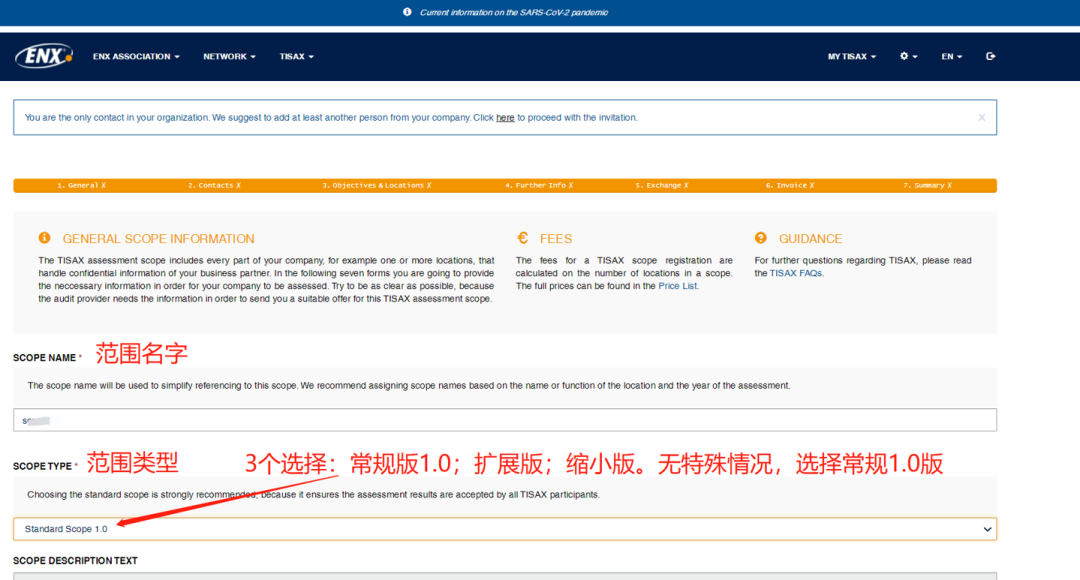Open the Scope Type dropdown

[505, 529]
